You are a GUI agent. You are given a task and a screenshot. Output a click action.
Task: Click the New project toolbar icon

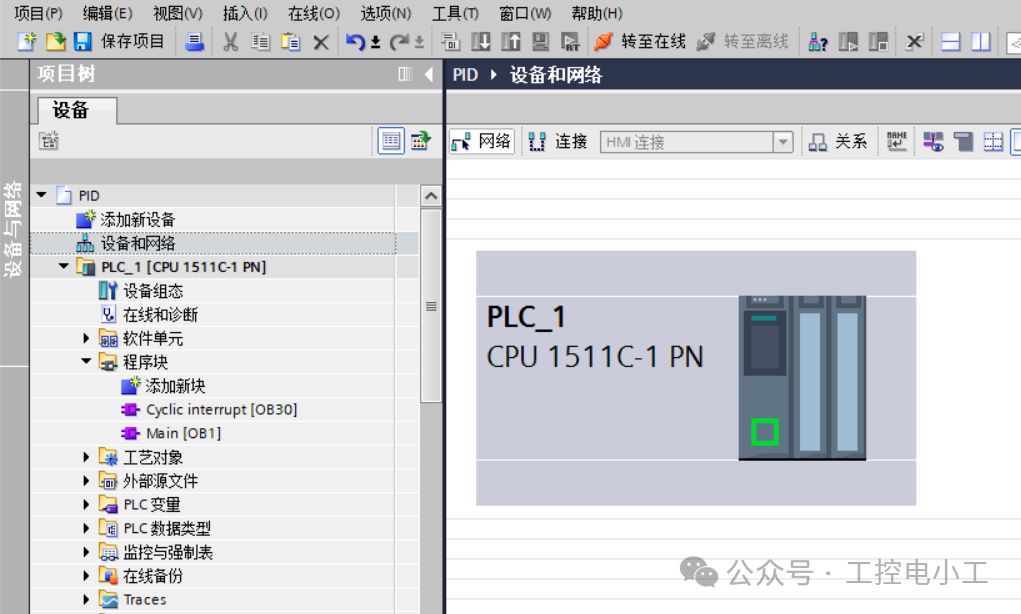click(26, 42)
